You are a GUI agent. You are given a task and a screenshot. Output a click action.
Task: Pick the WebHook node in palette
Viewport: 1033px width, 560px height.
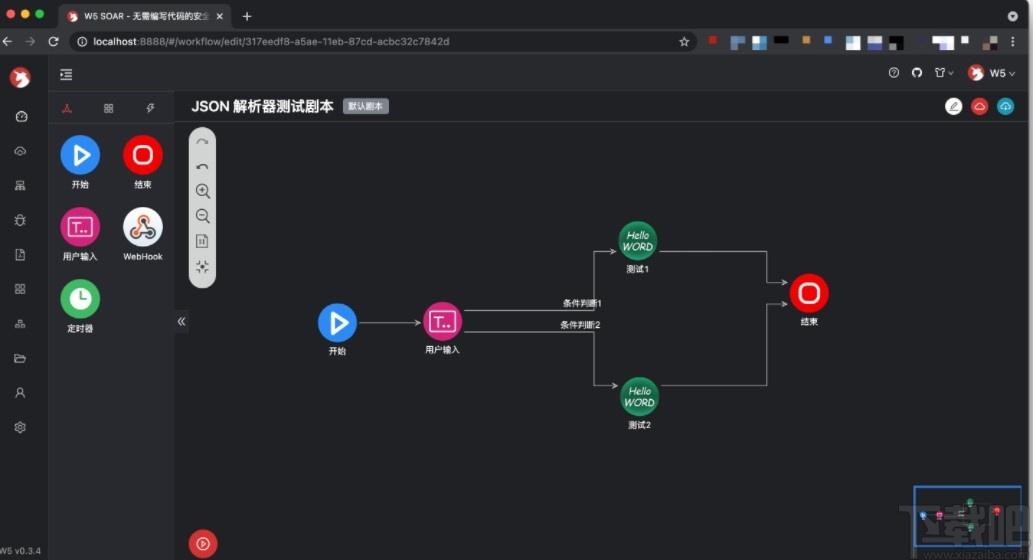coord(143,227)
